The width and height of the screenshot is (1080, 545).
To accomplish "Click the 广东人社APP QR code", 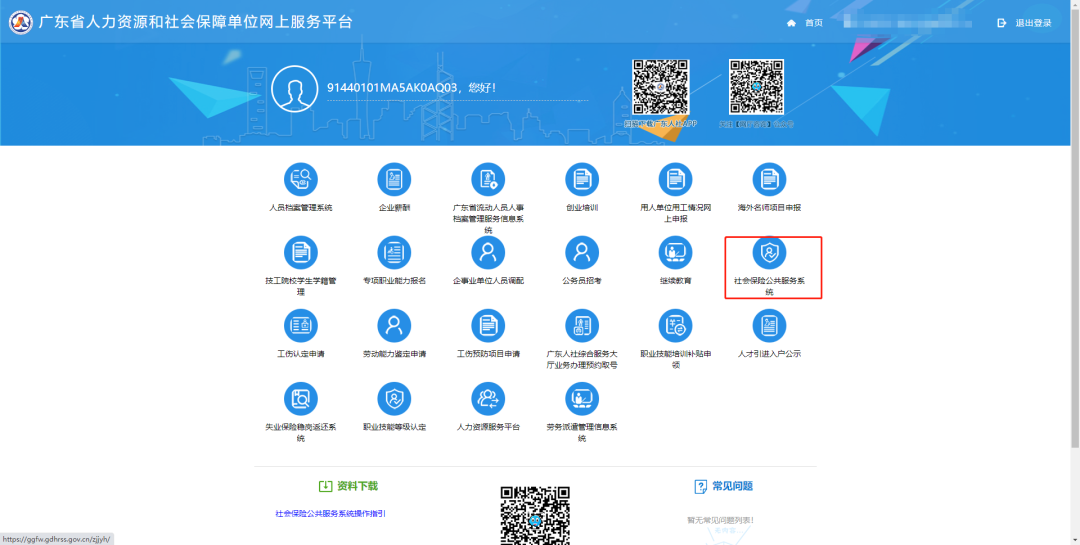I will [660, 88].
